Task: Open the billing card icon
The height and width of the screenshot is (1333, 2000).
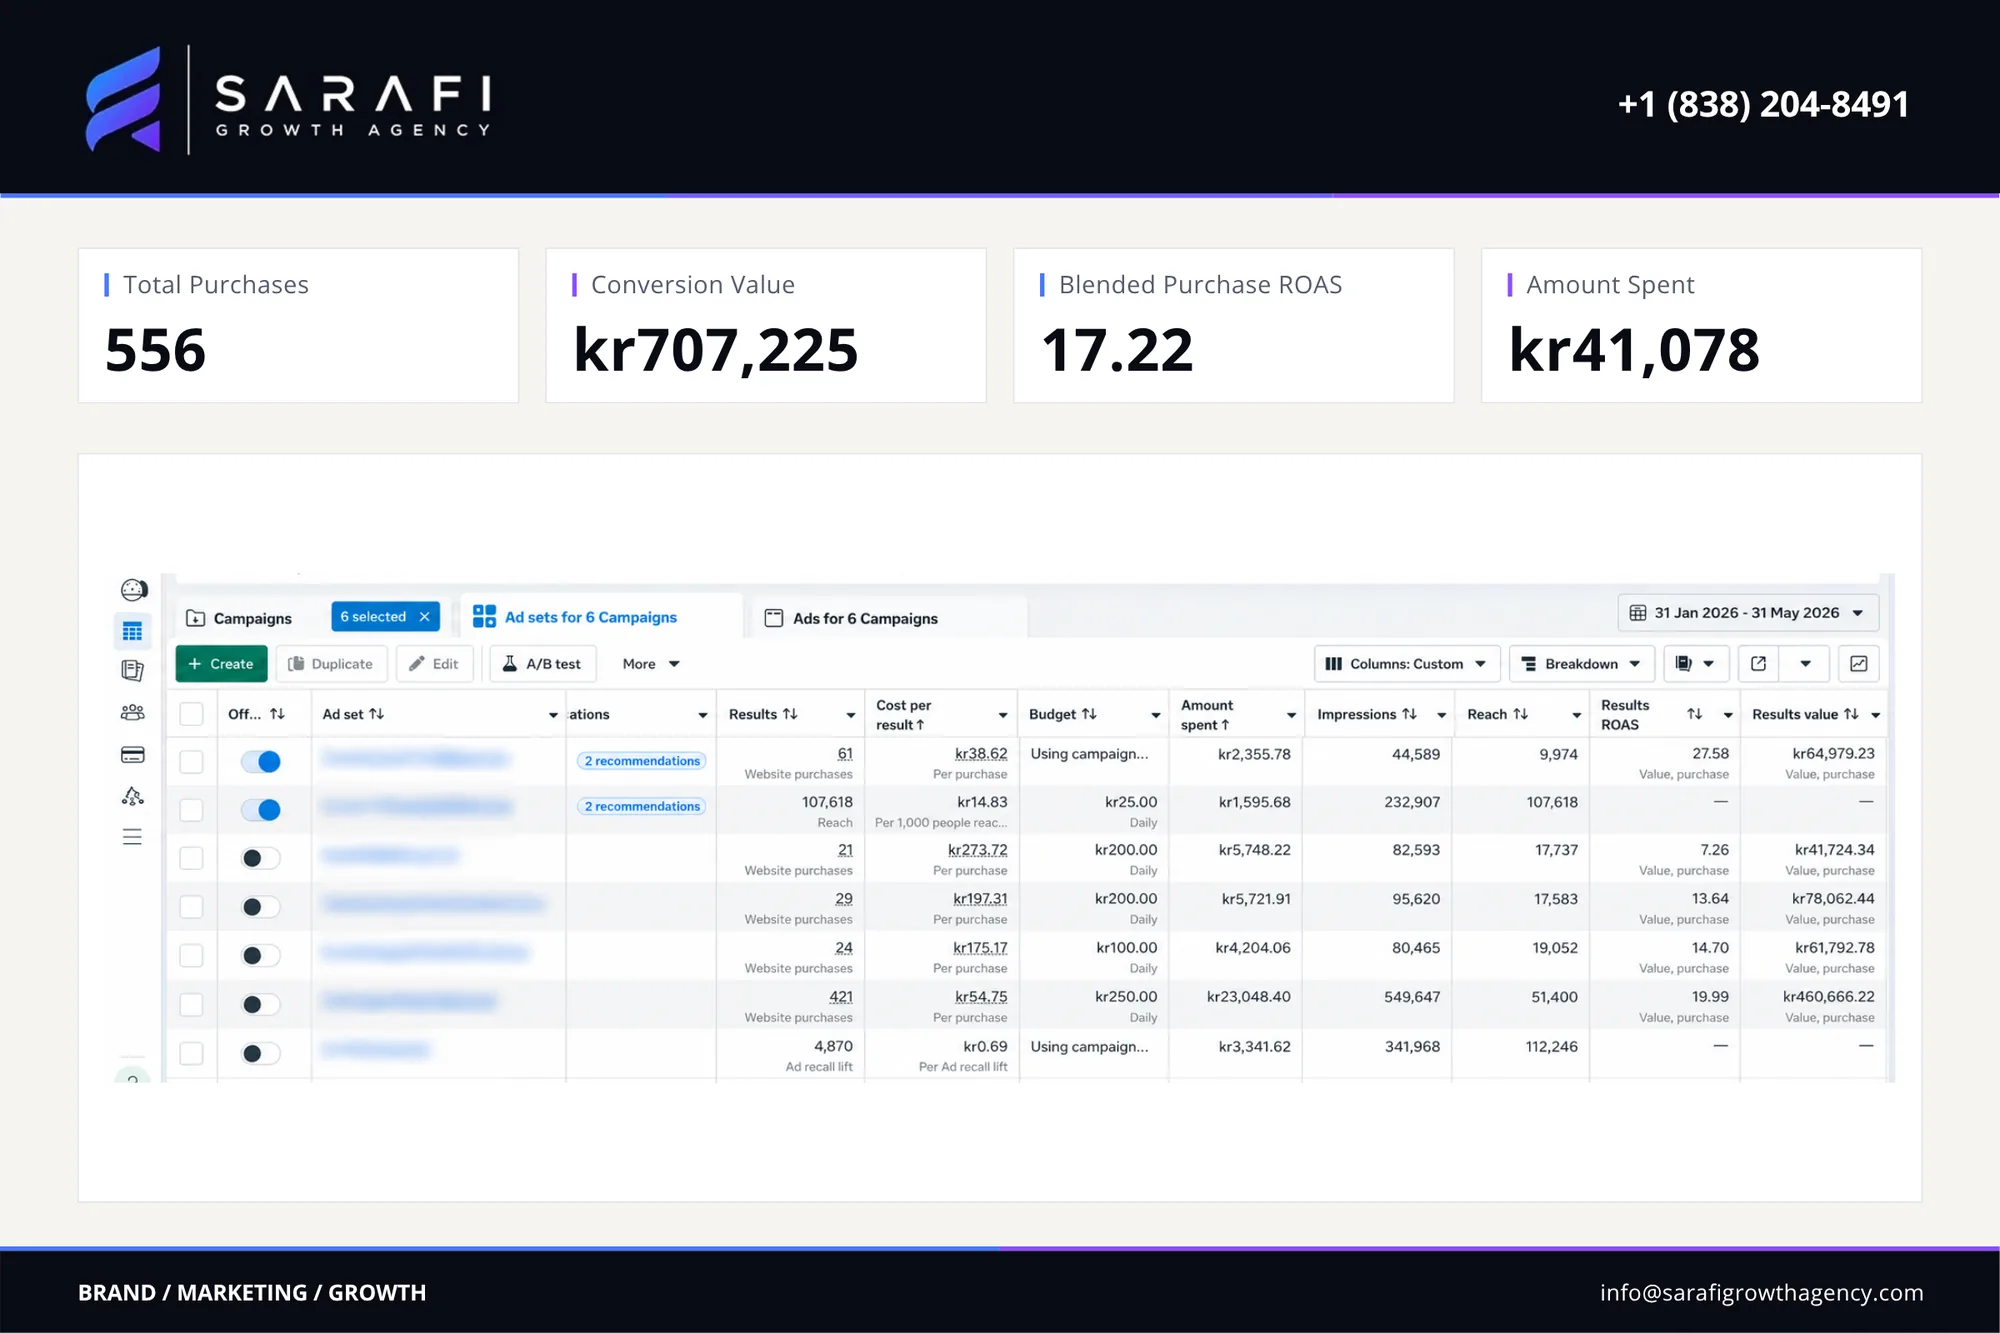Action: pyautogui.click(x=132, y=755)
